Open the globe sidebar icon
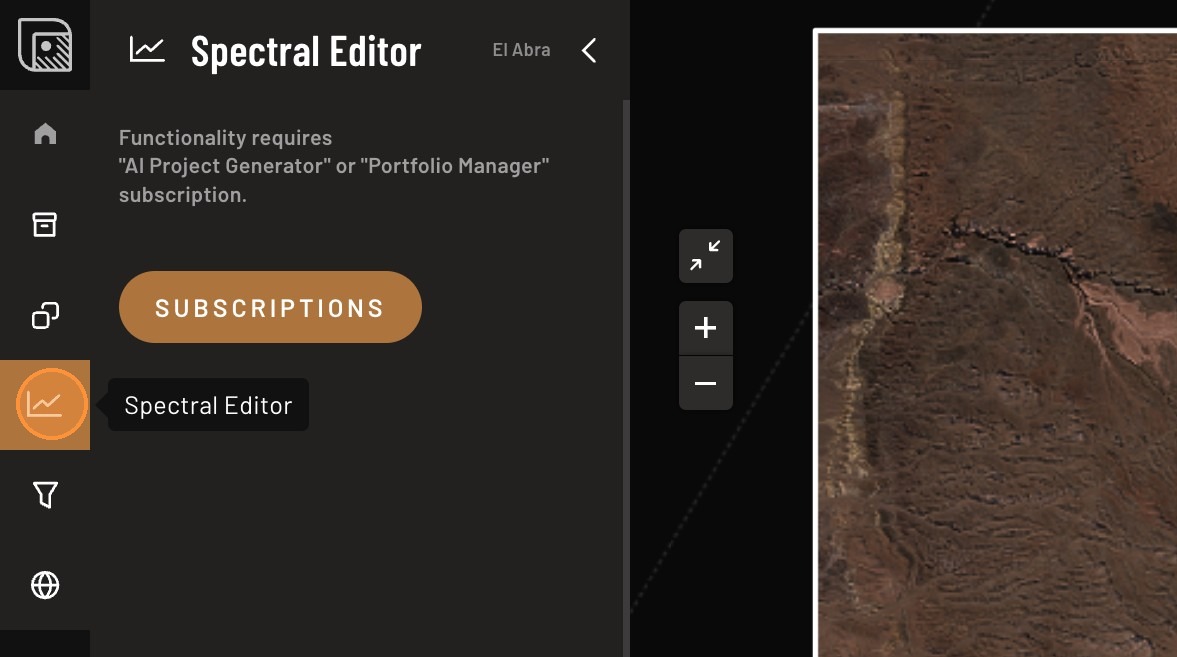This screenshot has width=1177, height=657. tap(45, 585)
